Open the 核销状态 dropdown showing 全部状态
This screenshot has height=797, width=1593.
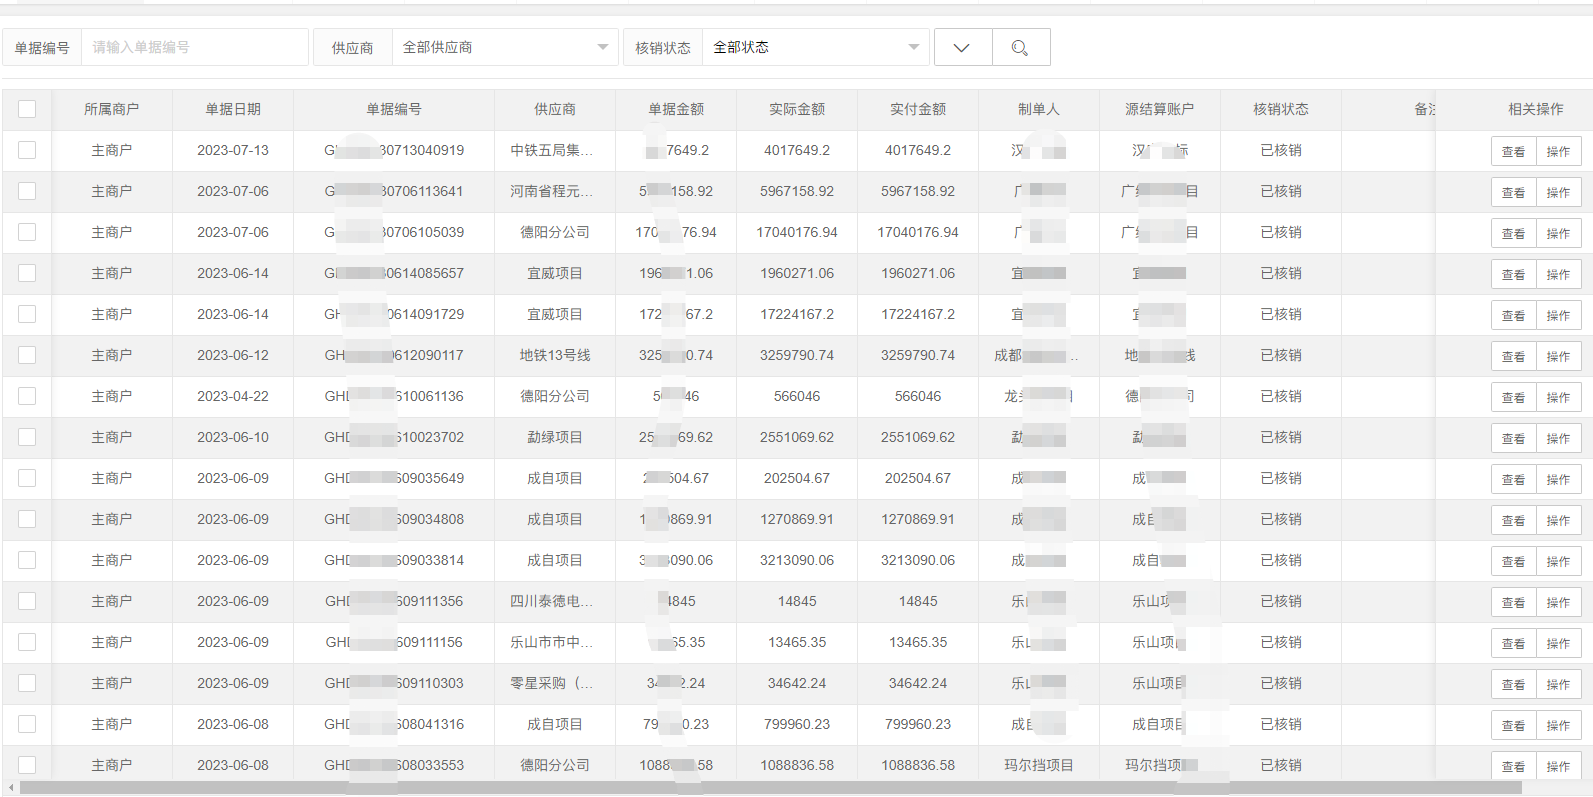click(x=815, y=48)
